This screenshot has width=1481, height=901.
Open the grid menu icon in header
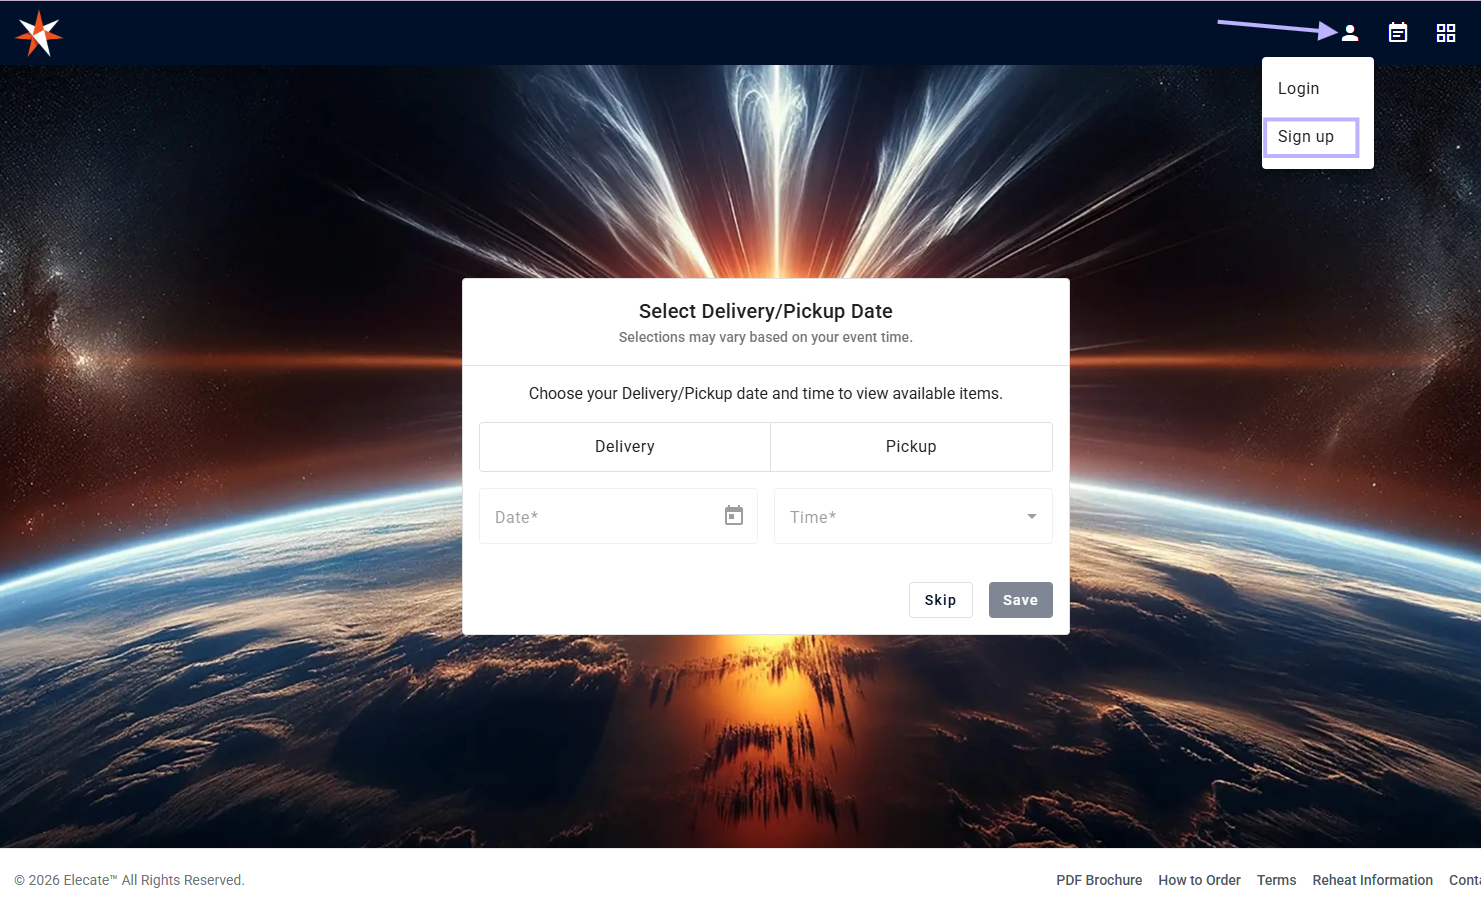[x=1445, y=33]
